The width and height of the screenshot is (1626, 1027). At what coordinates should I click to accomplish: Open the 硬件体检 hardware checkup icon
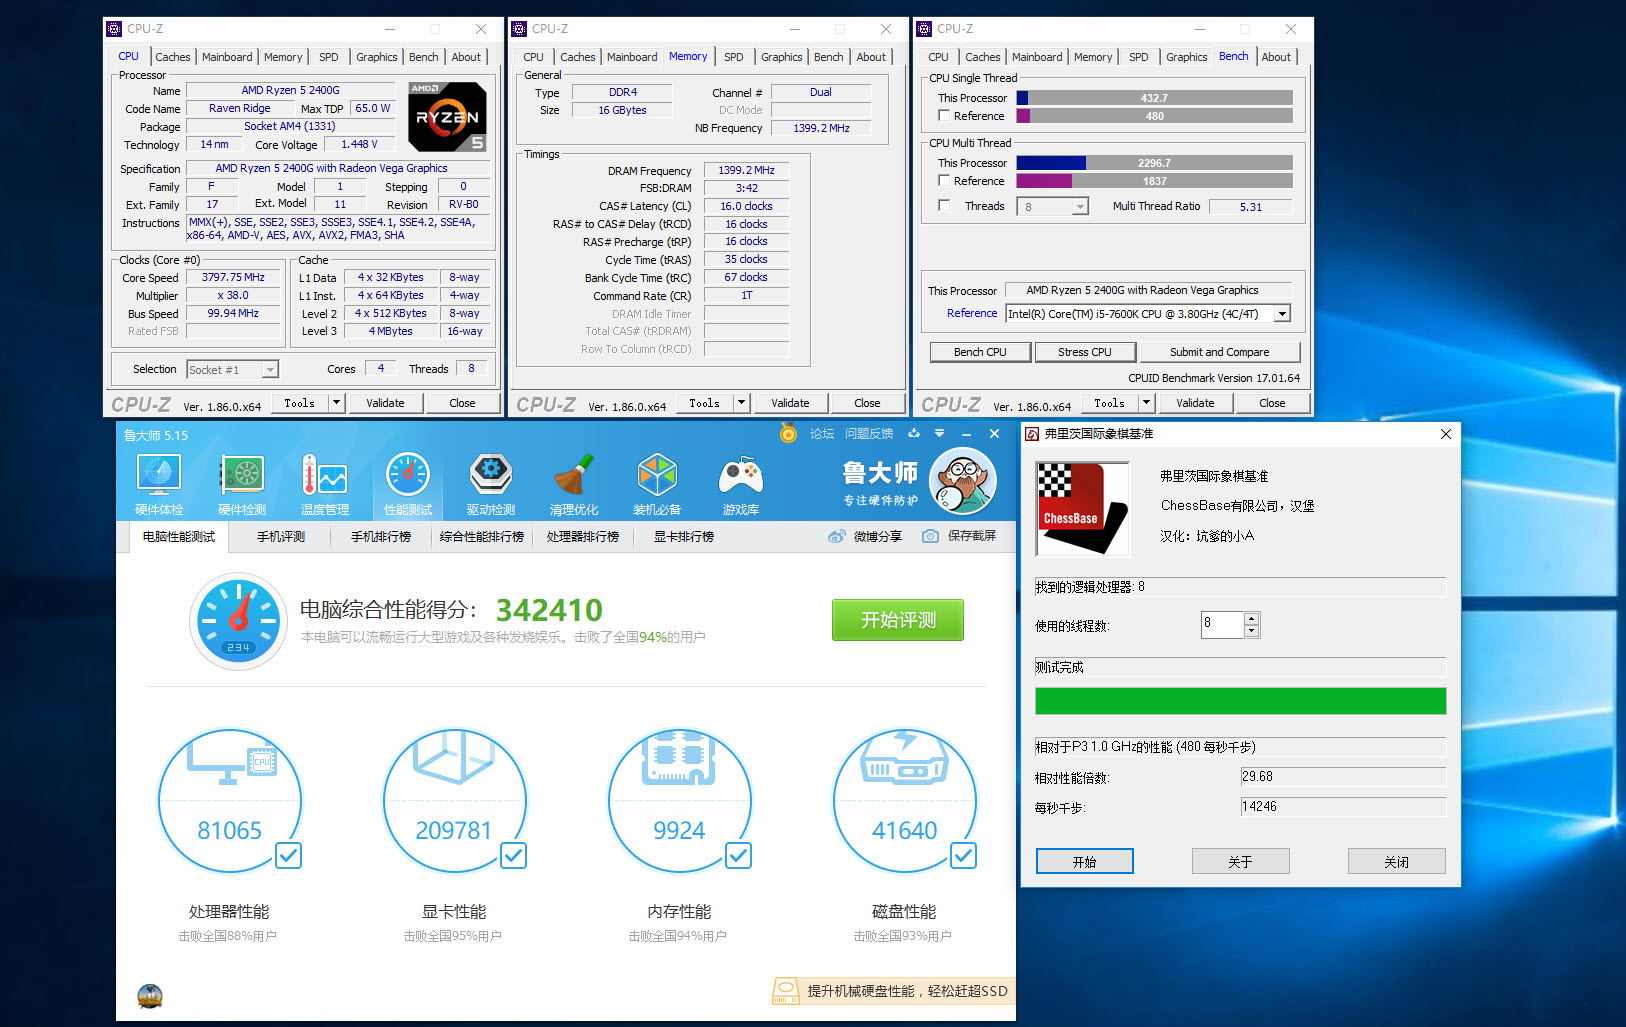(x=158, y=476)
